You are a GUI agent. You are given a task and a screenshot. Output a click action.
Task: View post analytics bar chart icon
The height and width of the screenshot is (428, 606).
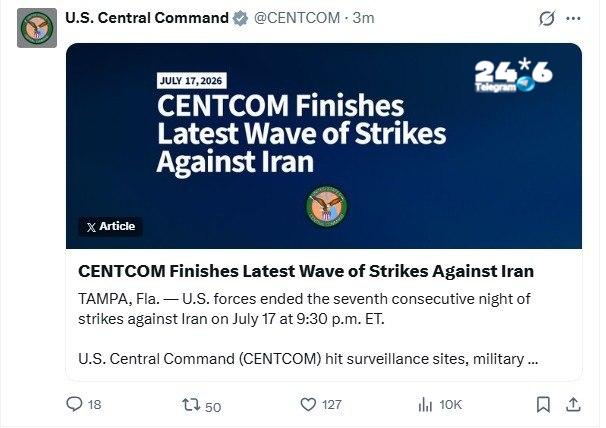[x=425, y=405]
